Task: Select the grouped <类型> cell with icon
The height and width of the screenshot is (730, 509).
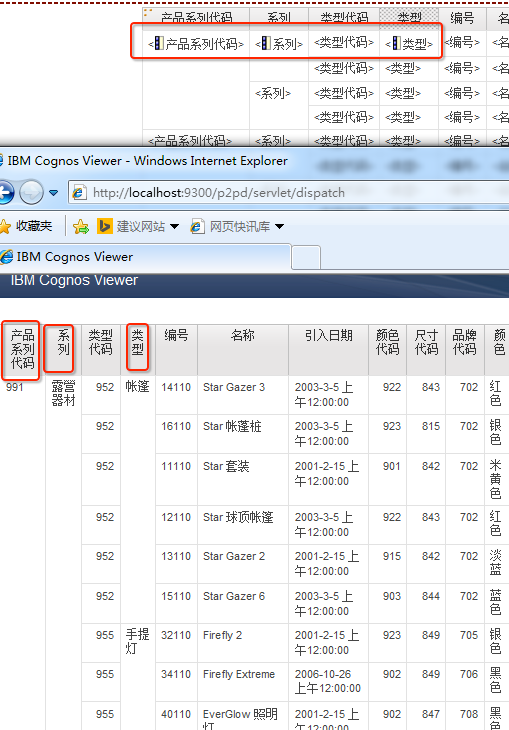Action: (409, 44)
